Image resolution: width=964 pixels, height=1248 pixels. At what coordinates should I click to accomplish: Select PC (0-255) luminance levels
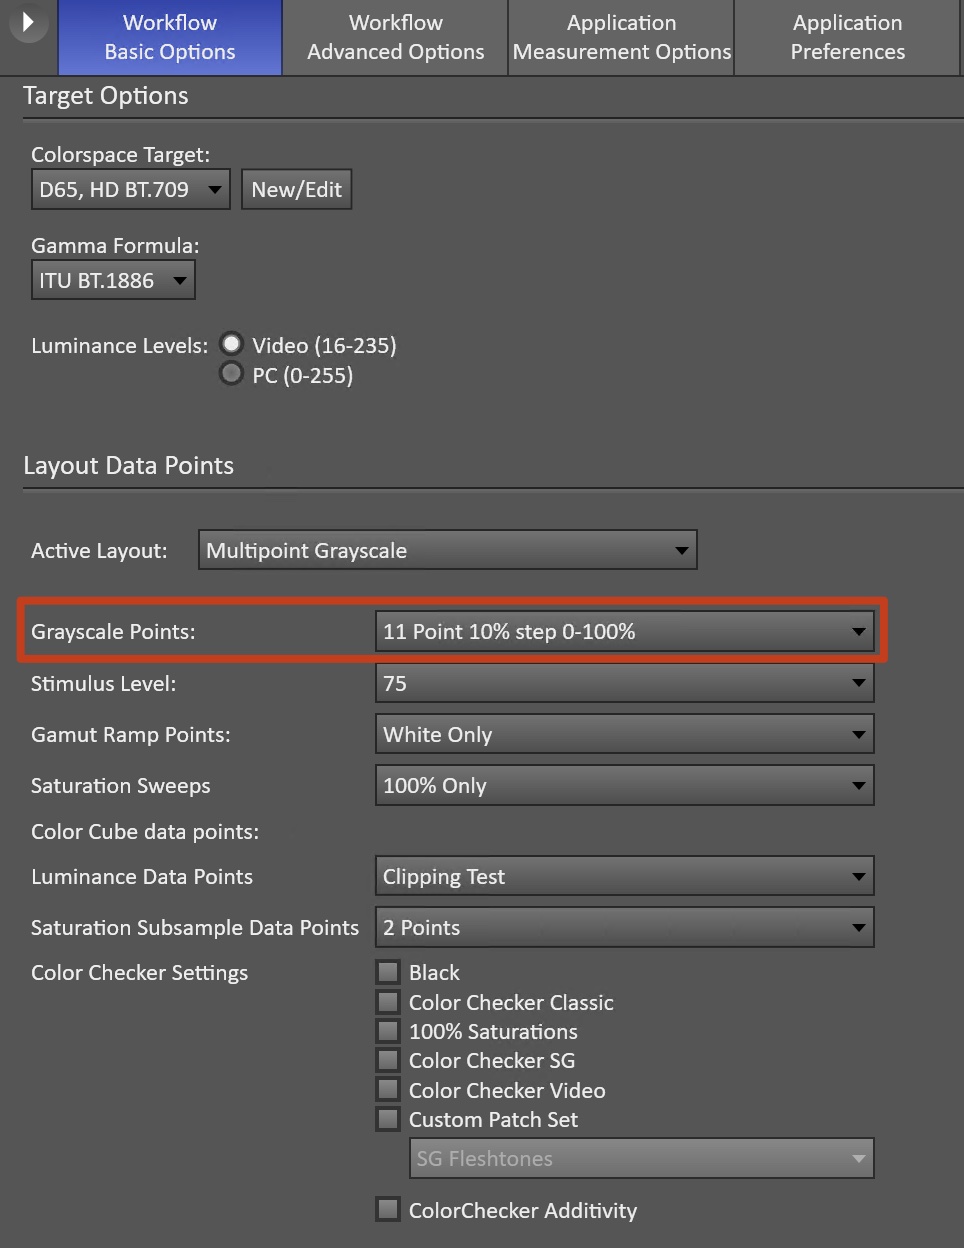pyautogui.click(x=232, y=374)
